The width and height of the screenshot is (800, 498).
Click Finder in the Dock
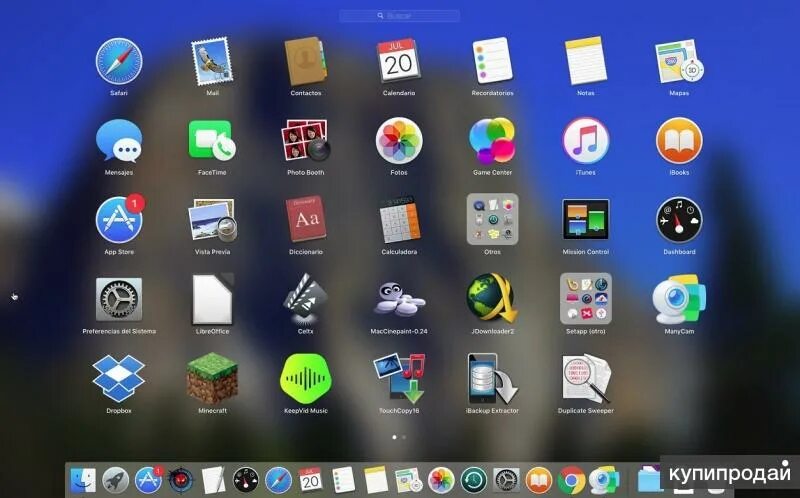[x=83, y=480]
